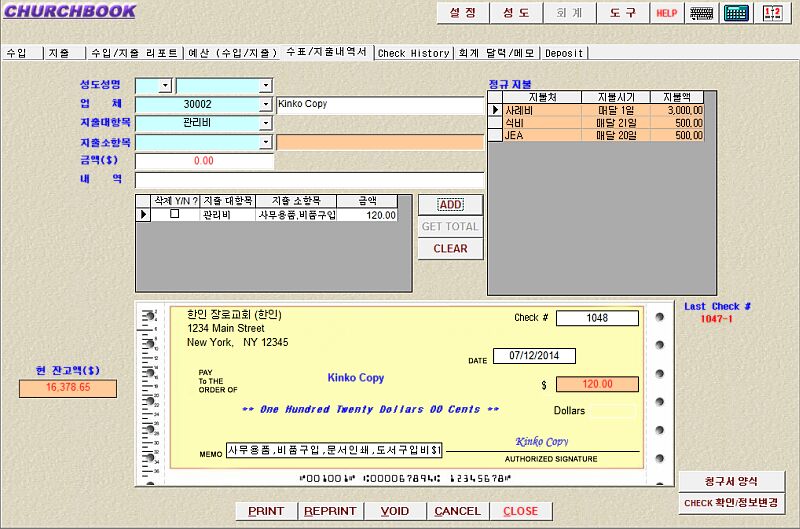800x529 pixels.
Task: Click the 120.00 cell in expense grid
Action: click(367, 215)
